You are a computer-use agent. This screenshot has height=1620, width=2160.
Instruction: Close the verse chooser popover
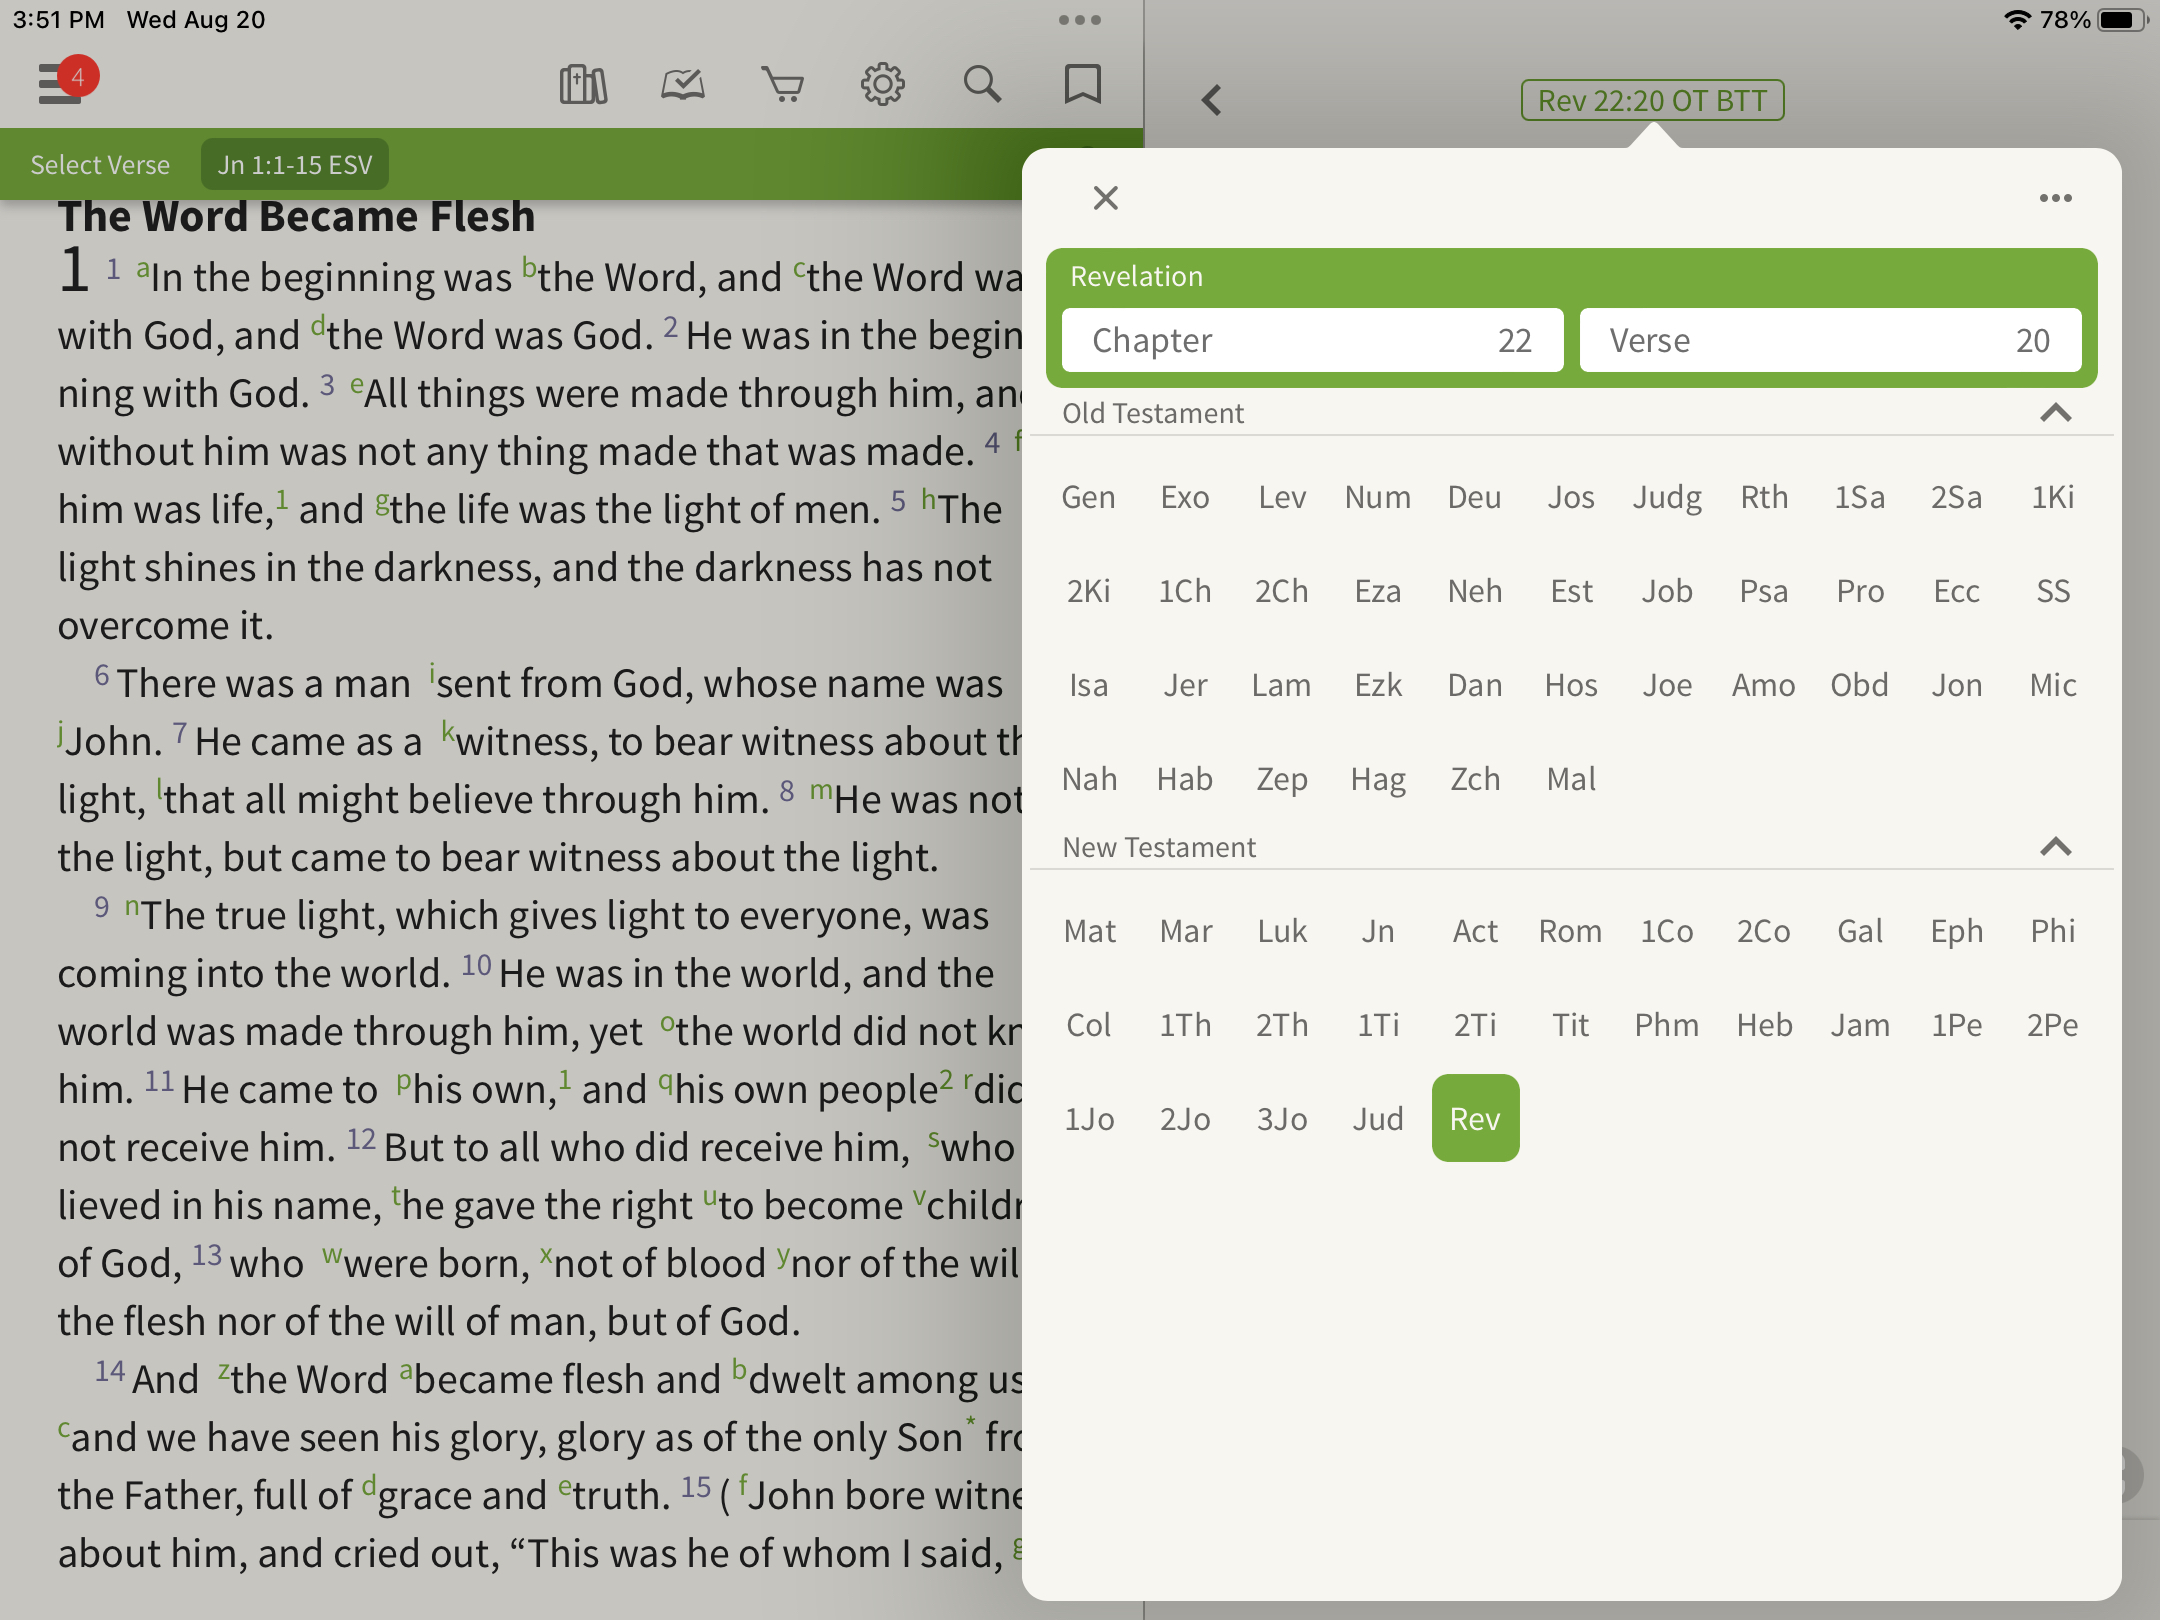click(1105, 198)
